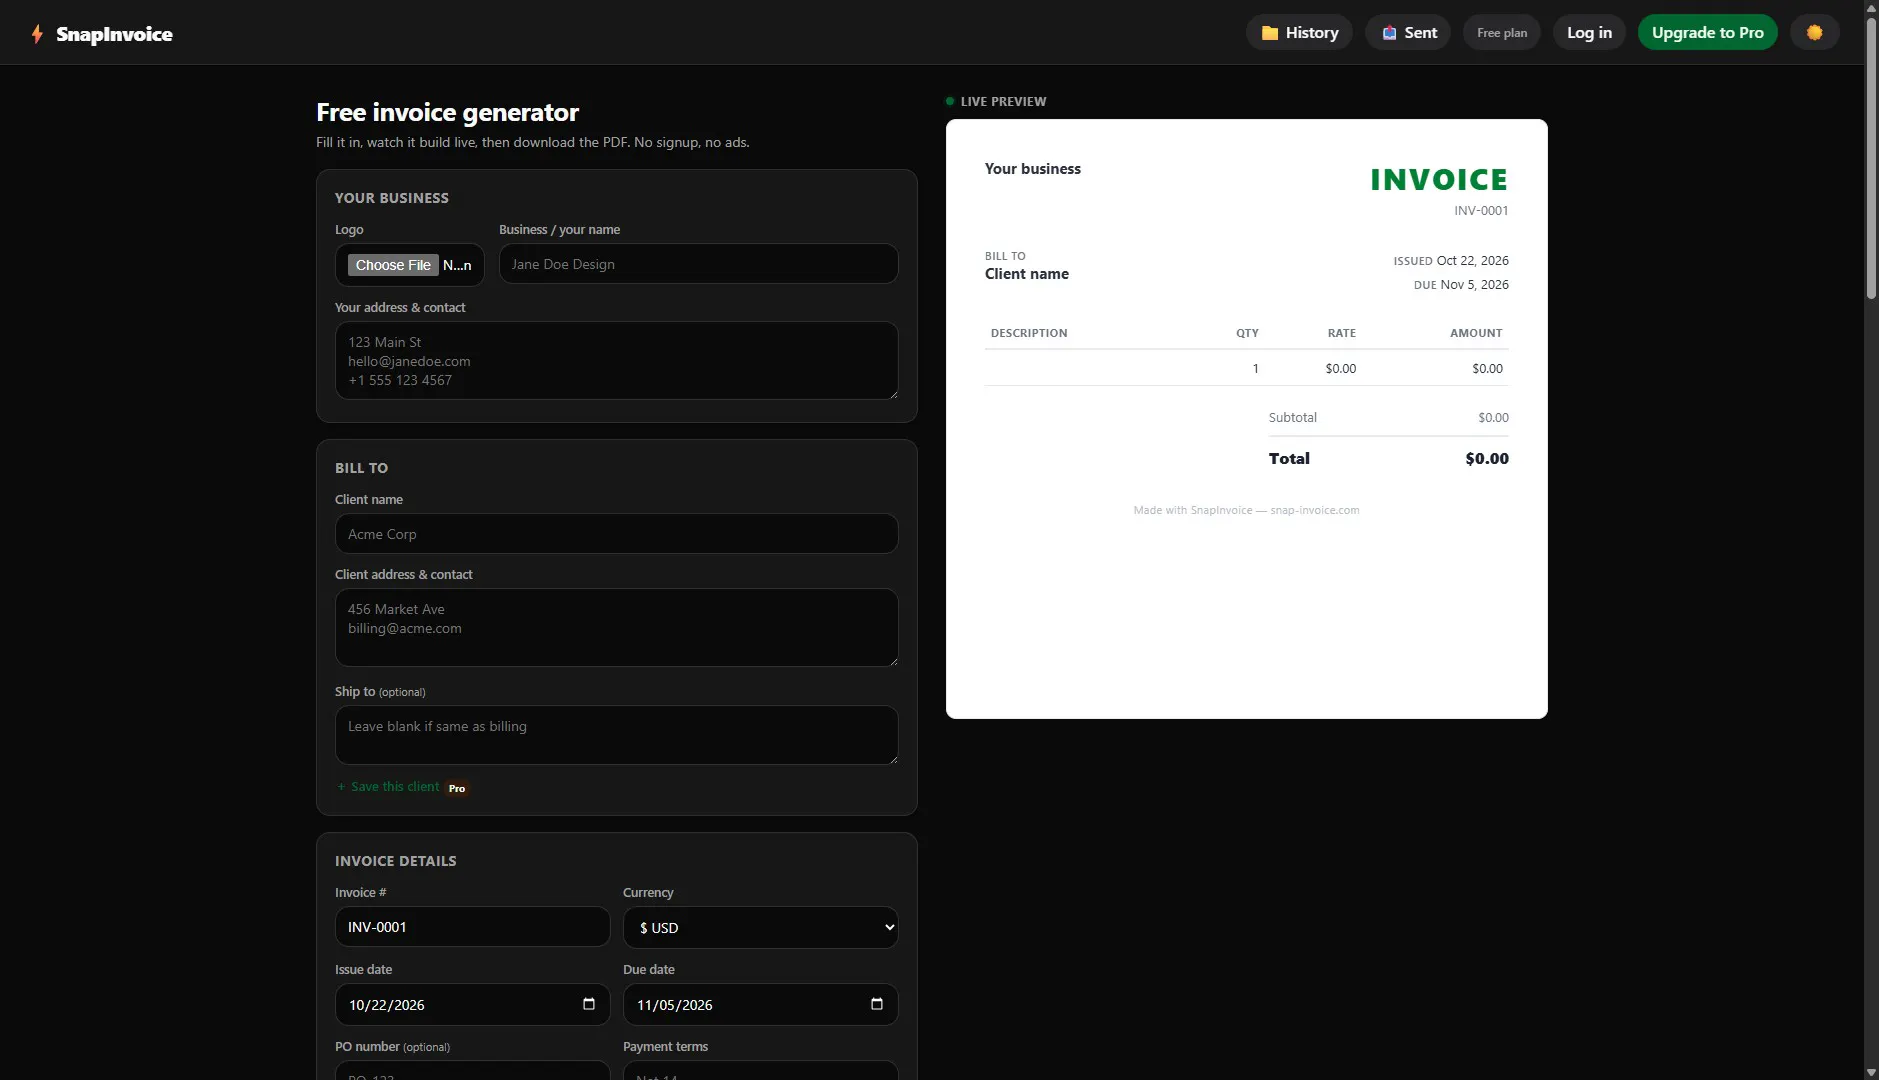Screen dimensions: 1879x1080
Task: Open the Currency dropdown showing $ USD
Action: (x=760, y=928)
